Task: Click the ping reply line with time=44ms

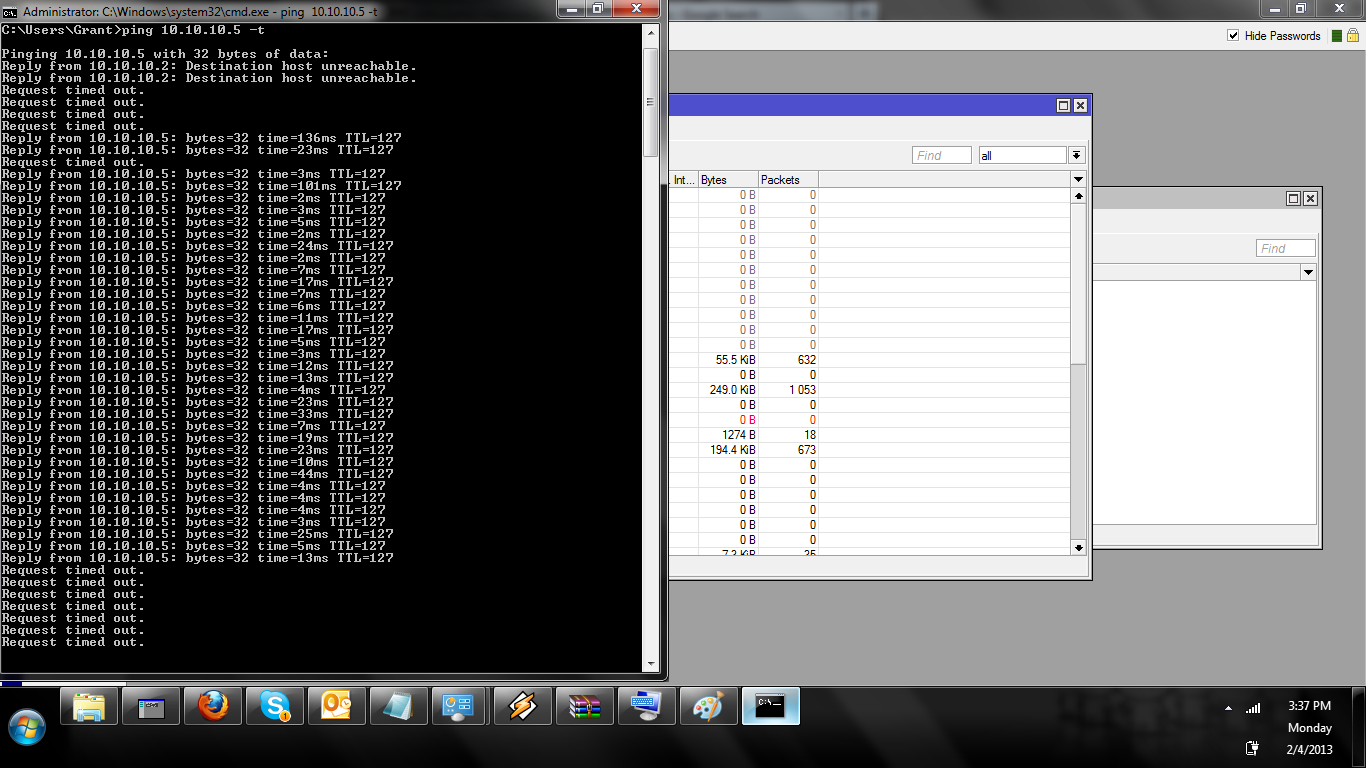Action: tap(197, 474)
